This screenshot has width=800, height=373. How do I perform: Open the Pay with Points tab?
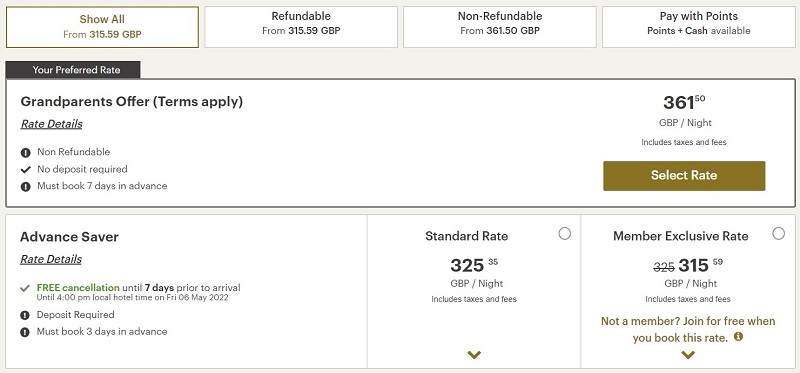click(x=698, y=27)
